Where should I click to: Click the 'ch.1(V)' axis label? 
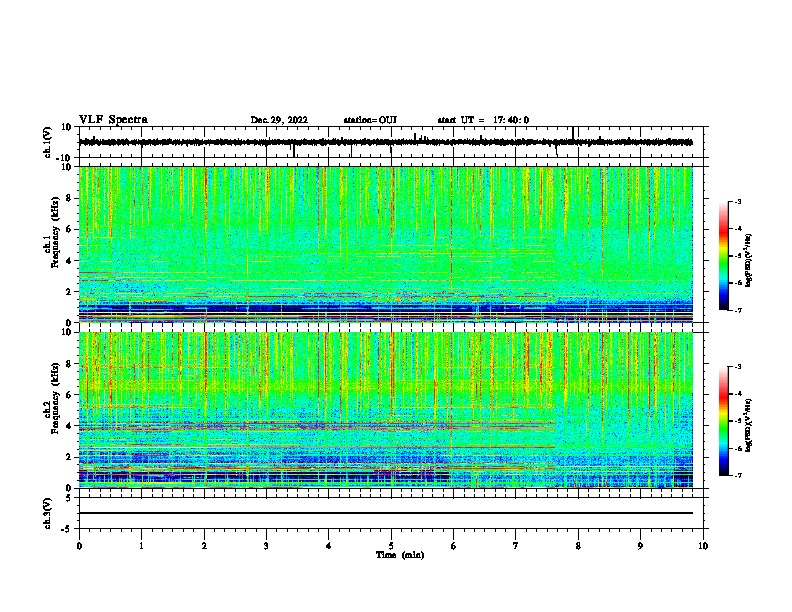pyautogui.click(x=48, y=142)
